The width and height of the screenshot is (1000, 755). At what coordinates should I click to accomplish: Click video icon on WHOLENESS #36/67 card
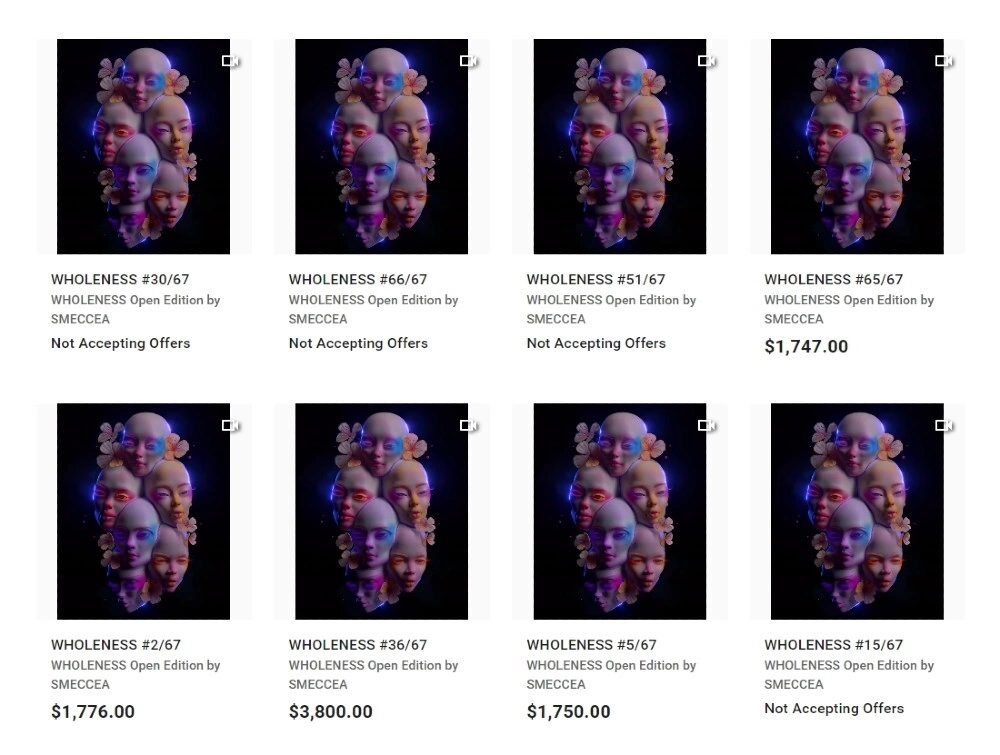(469, 426)
